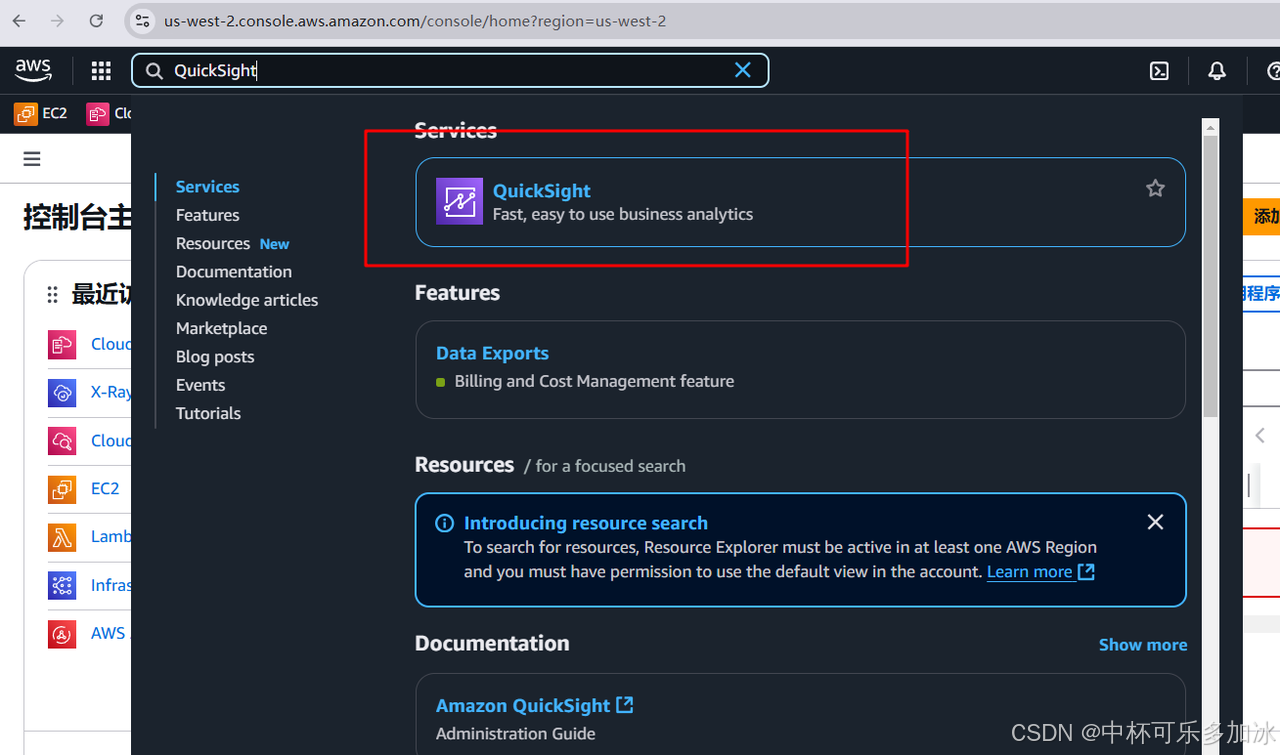The image size is (1280, 755).
Task: Select Resources in the search categories
Action: [213, 243]
